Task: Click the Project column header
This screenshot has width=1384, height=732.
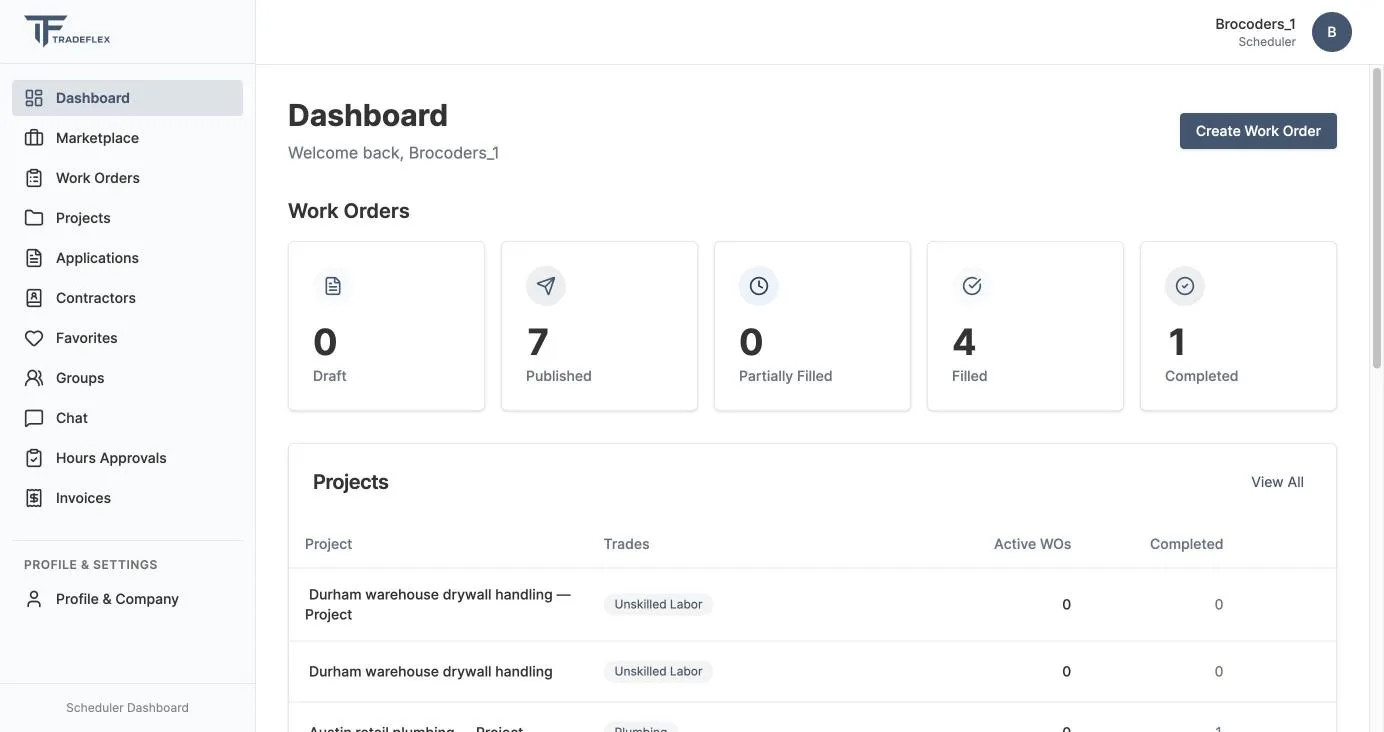Action: click(328, 544)
